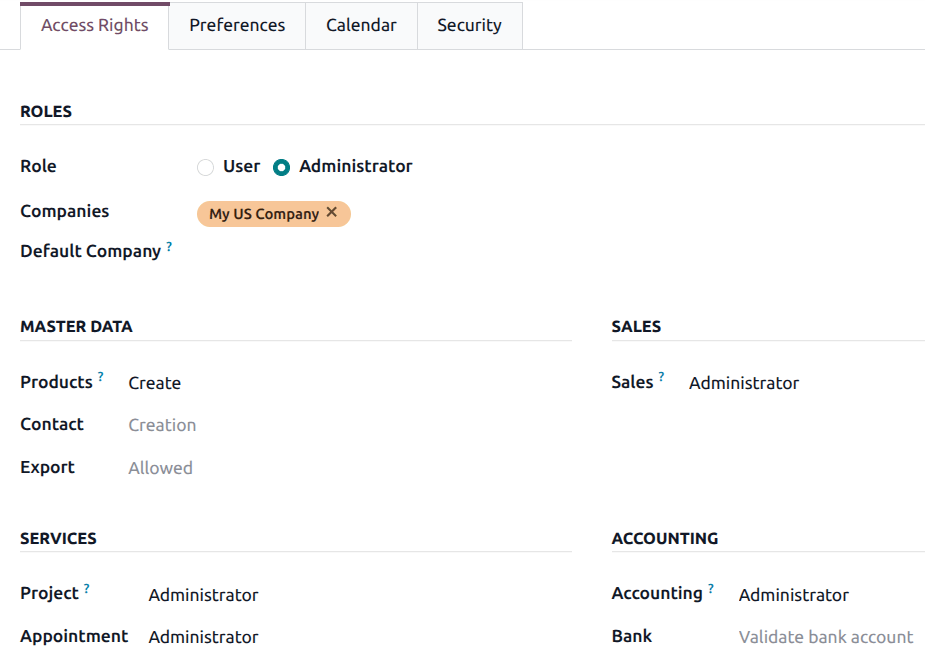Click the SERVICES section heading
The width and height of the screenshot is (925, 662).
click(58, 539)
